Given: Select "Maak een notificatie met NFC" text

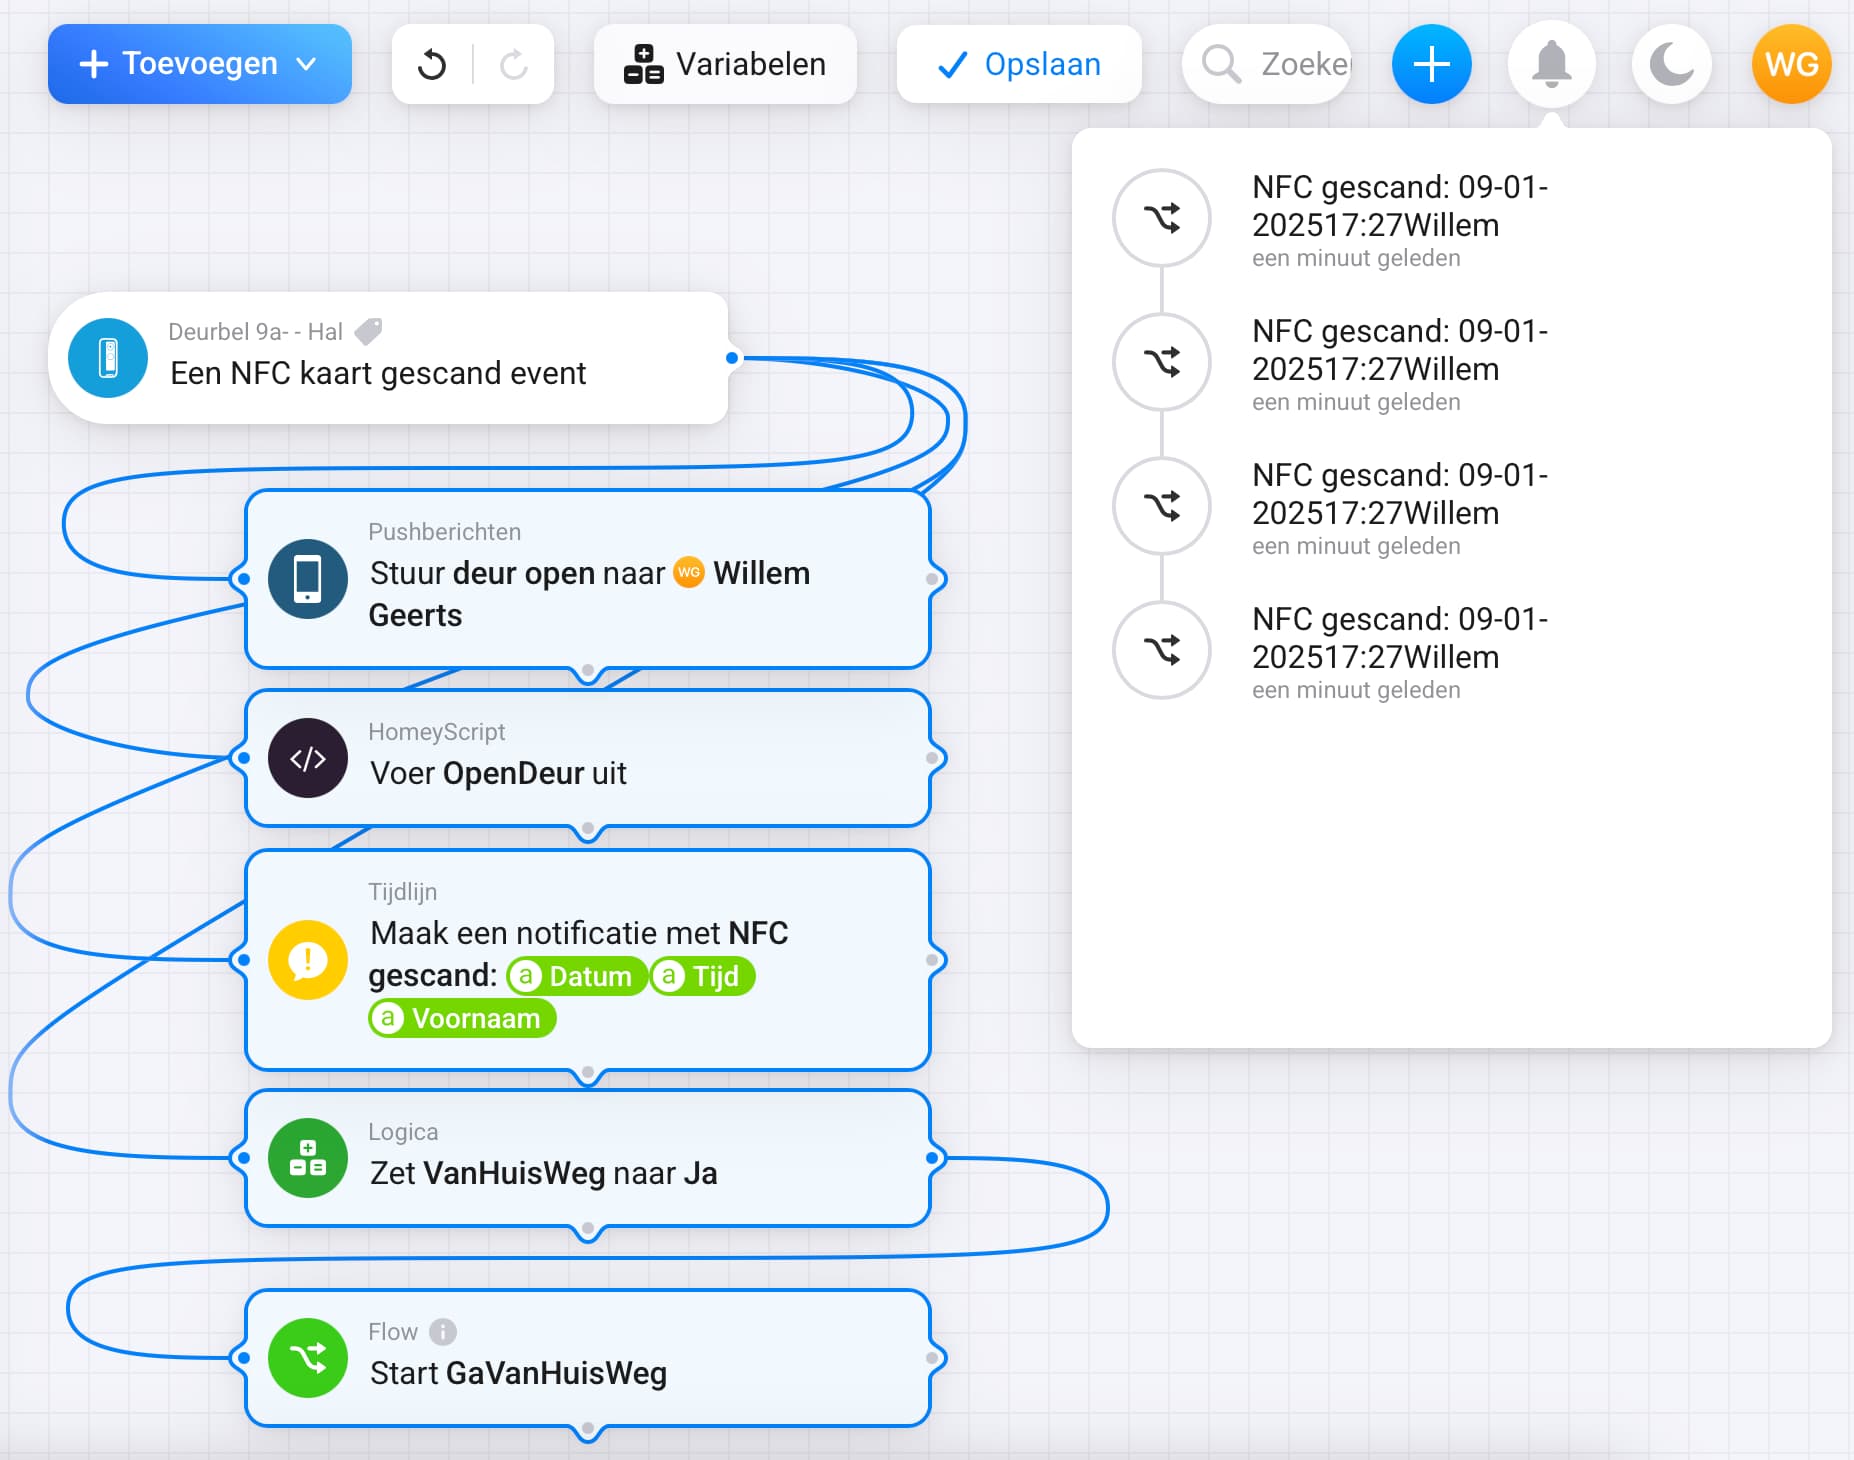Looking at the screenshot, I should 579,933.
